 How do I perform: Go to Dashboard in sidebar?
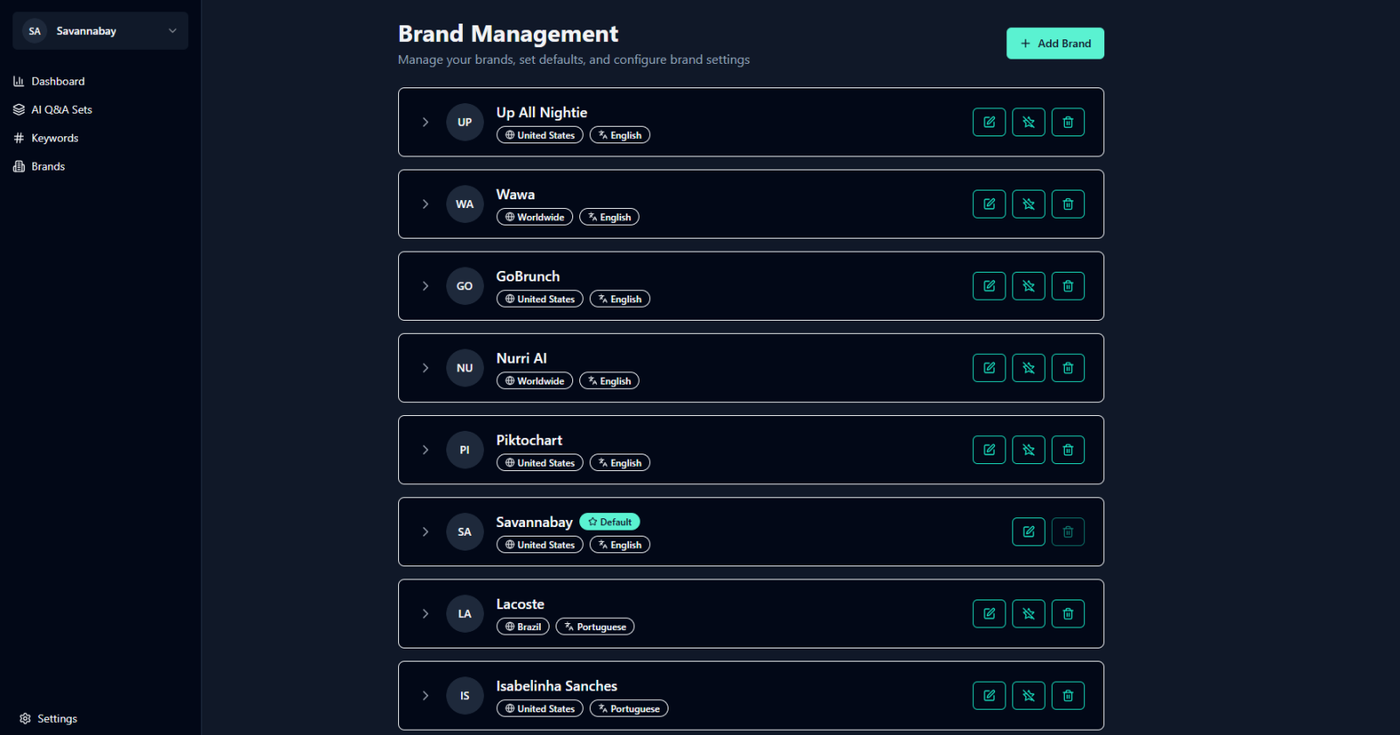(57, 81)
